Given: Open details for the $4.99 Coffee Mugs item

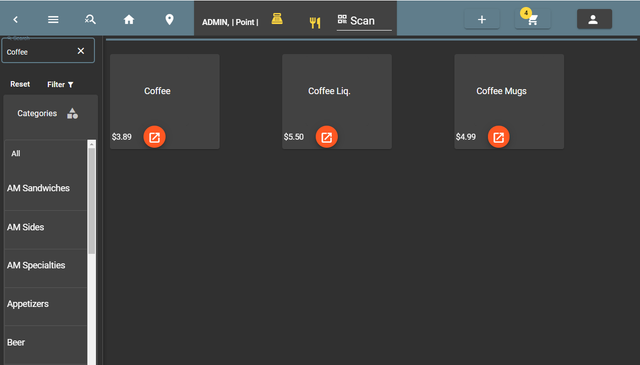Looking at the screenshot, I should pyautogui.click(x=498, y=137).
